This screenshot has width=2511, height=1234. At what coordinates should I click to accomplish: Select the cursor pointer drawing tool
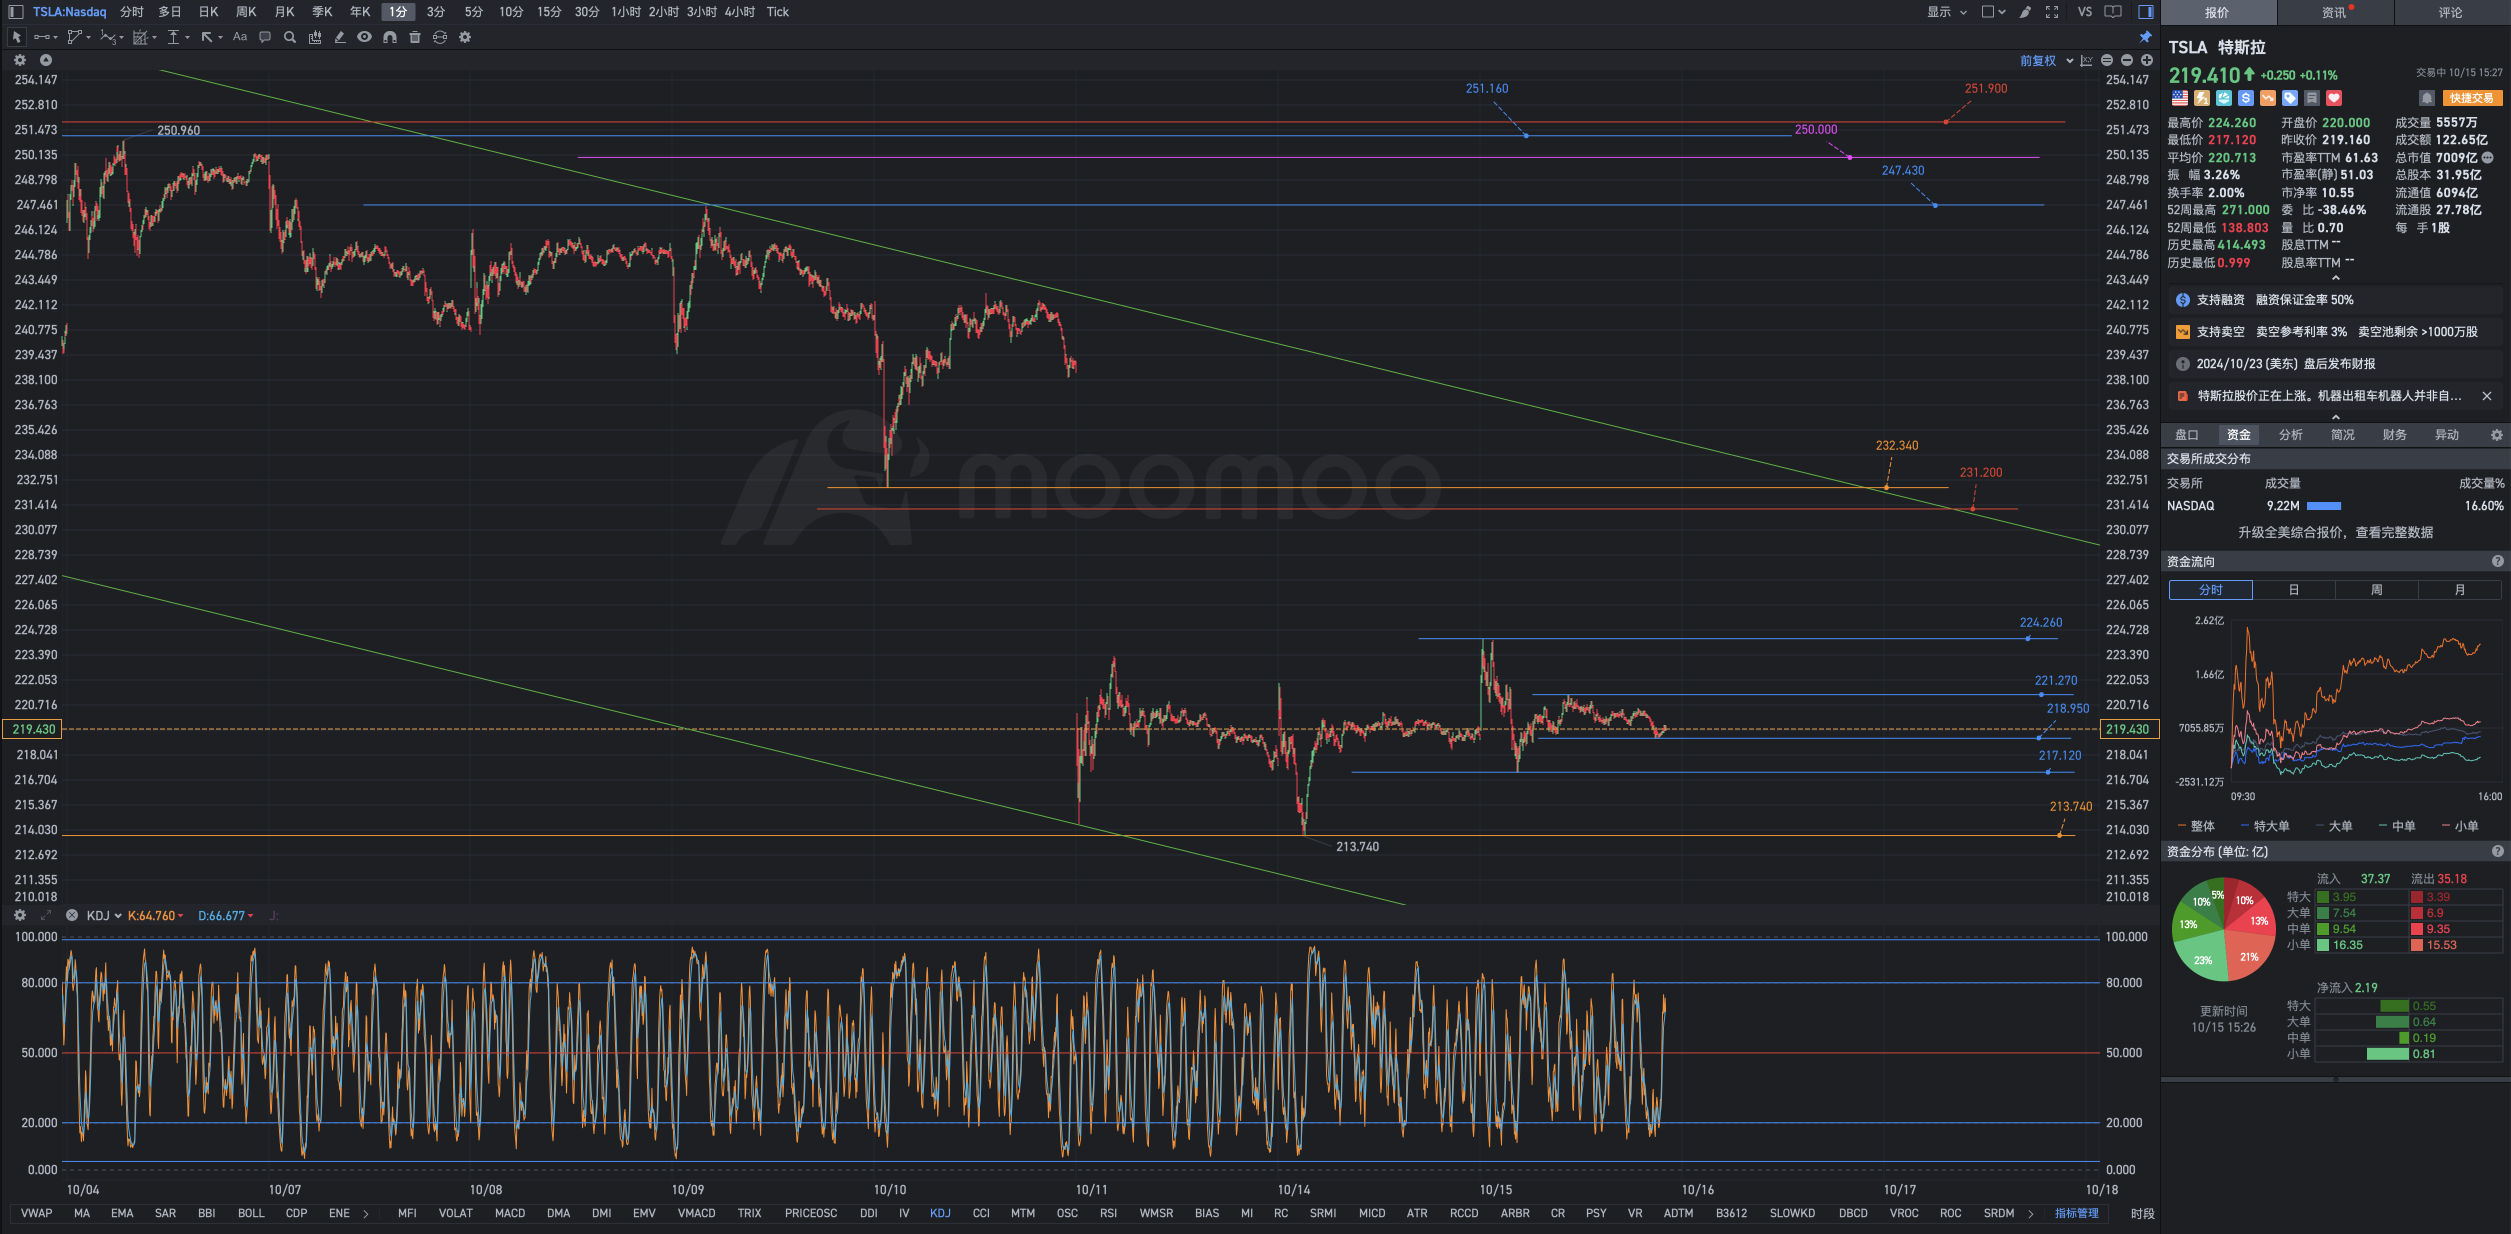[16, 37]
